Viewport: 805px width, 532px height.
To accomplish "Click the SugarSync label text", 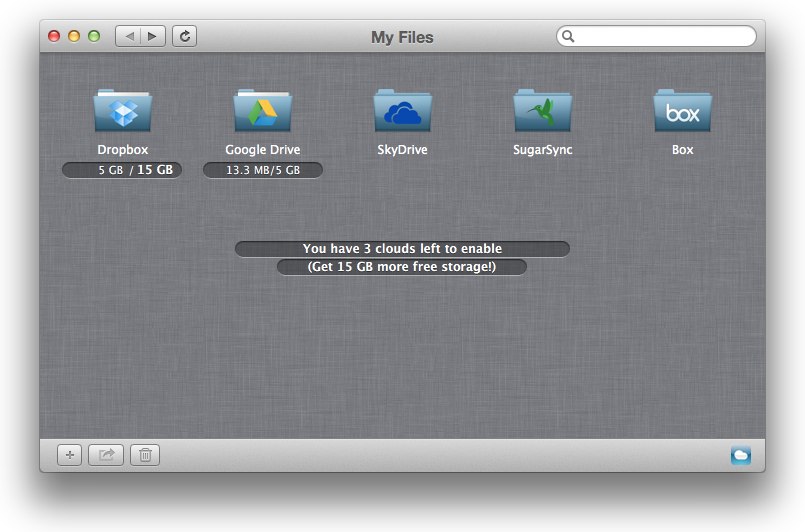I will pos(543,149).
